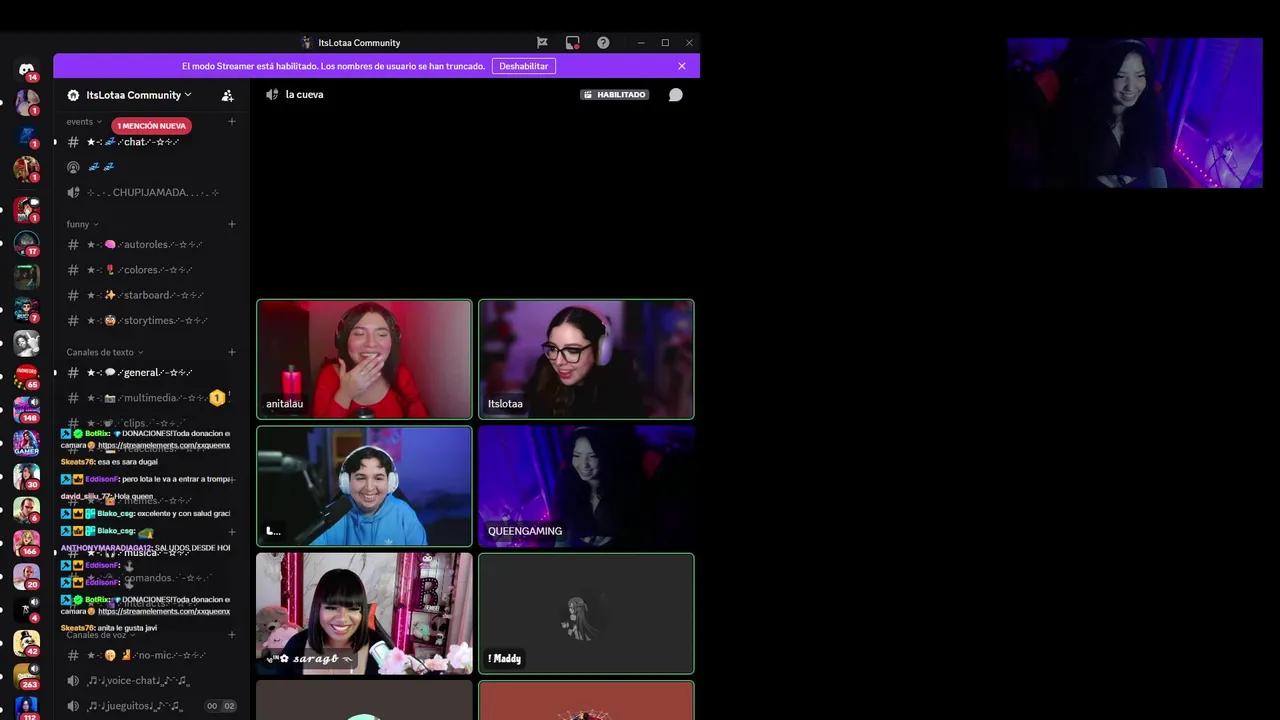Focus Itslotaa's video tile
This screenshot has height=720, width=1280.
coord(586,359)
